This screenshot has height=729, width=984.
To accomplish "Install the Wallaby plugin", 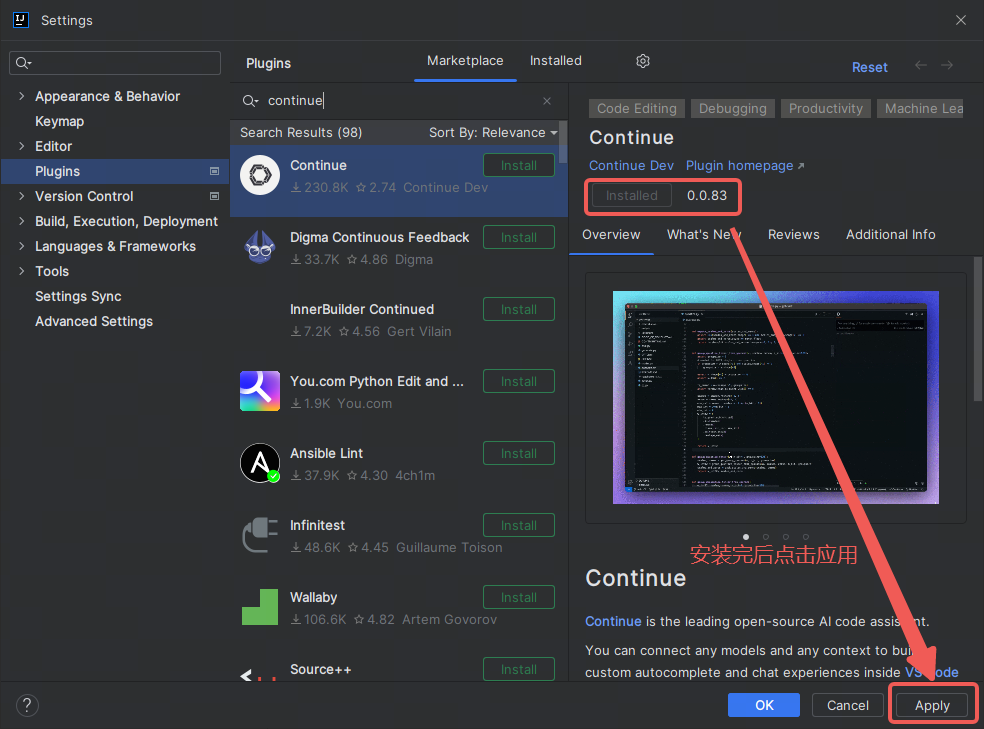I will pos(519,597).
